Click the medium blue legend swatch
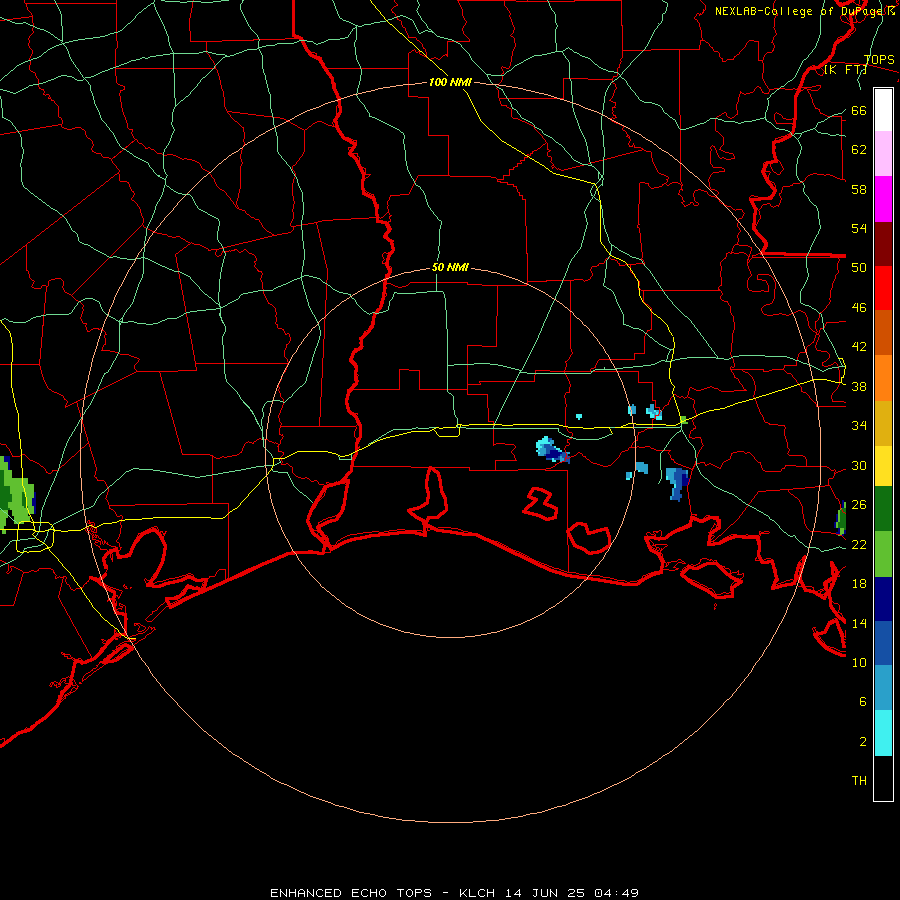This screenshot has width=900, height=900. (x=883, y=643)
